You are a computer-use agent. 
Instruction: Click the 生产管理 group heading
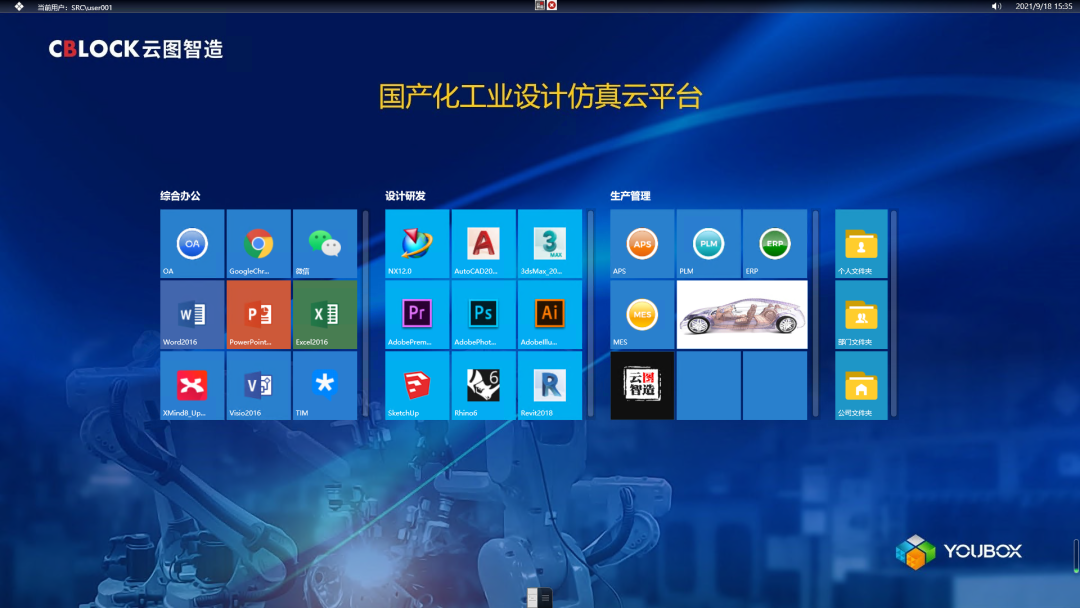pyautogui.click(x=630, y=196)
